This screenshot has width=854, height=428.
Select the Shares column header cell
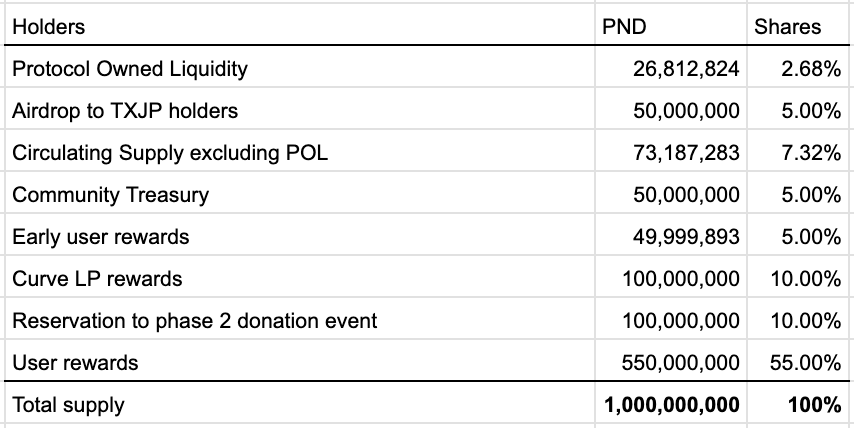[x=787, y=27]
